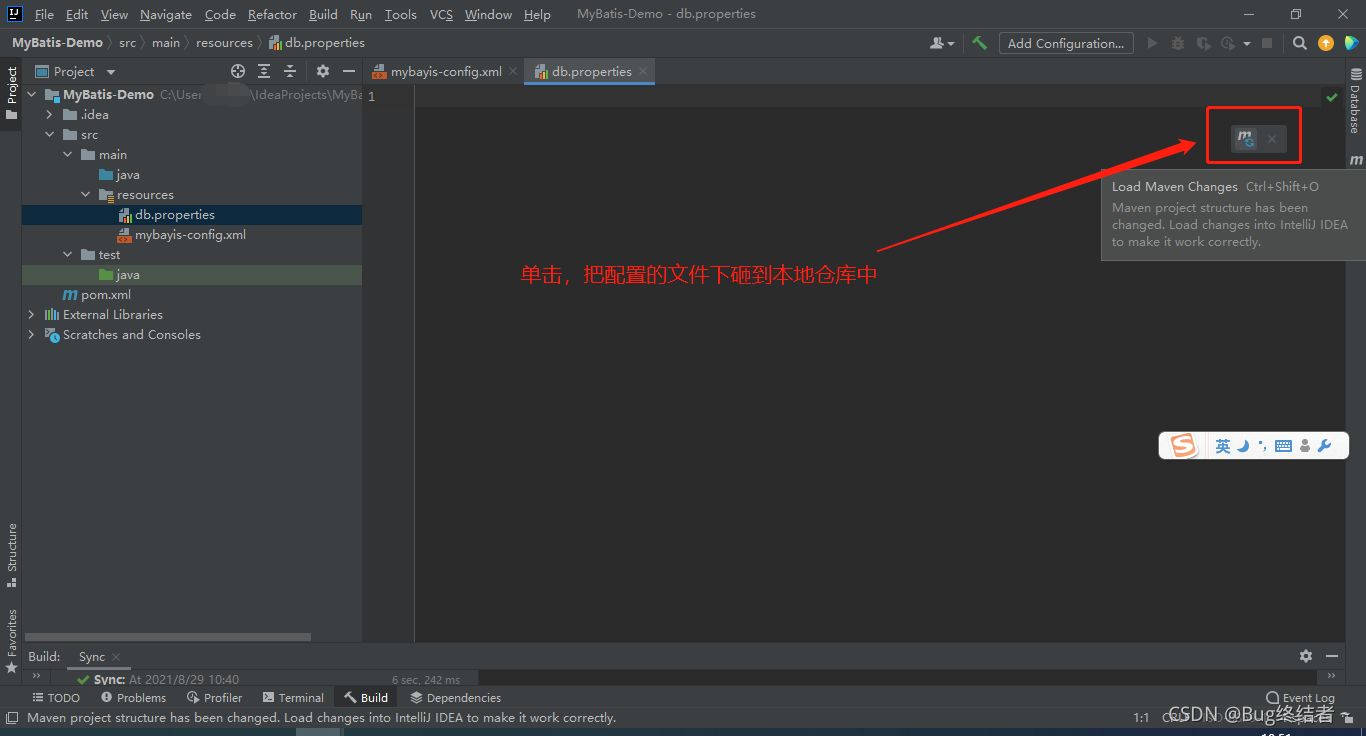
Task: Click Select Opened File target icon
Action: pyautogui.click(x=238, y=71)
